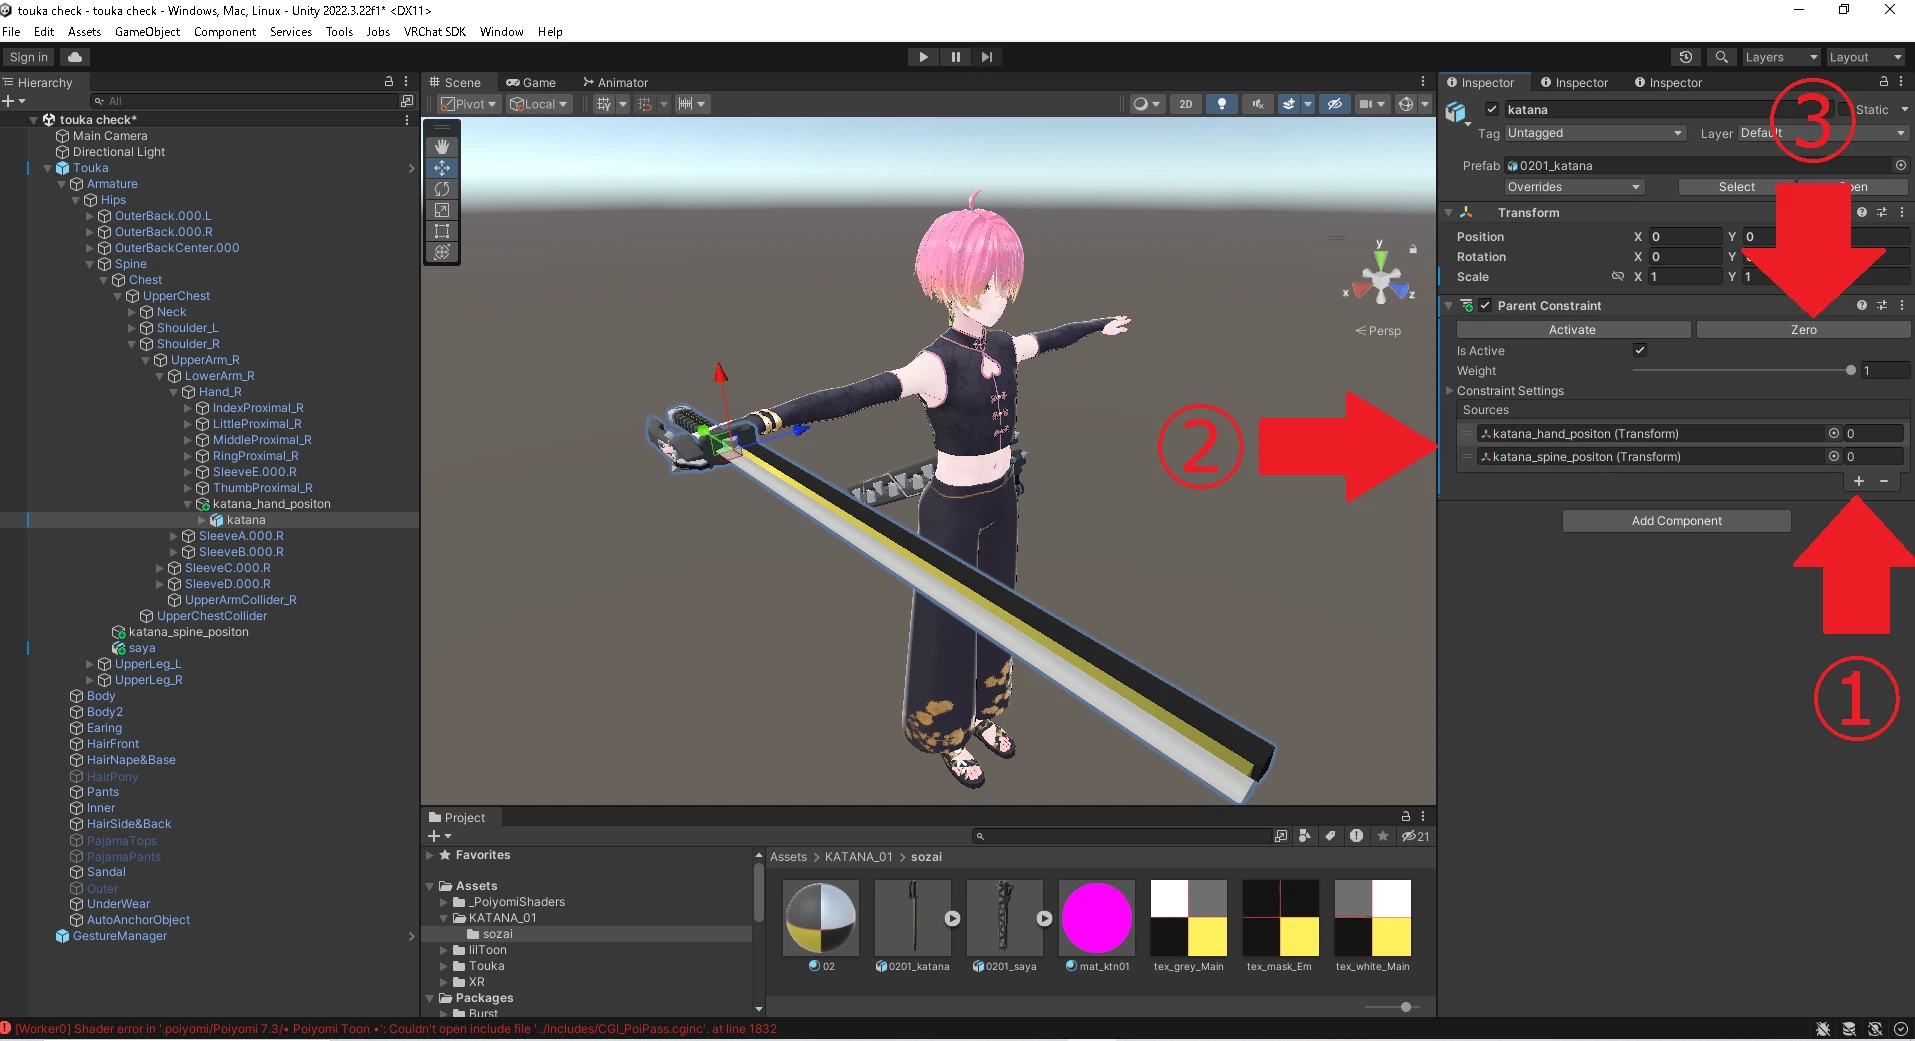Open the Edit menu
Image resolution: width=1915 pixels, height=1041 pixels.
click(x=44, y=32)
